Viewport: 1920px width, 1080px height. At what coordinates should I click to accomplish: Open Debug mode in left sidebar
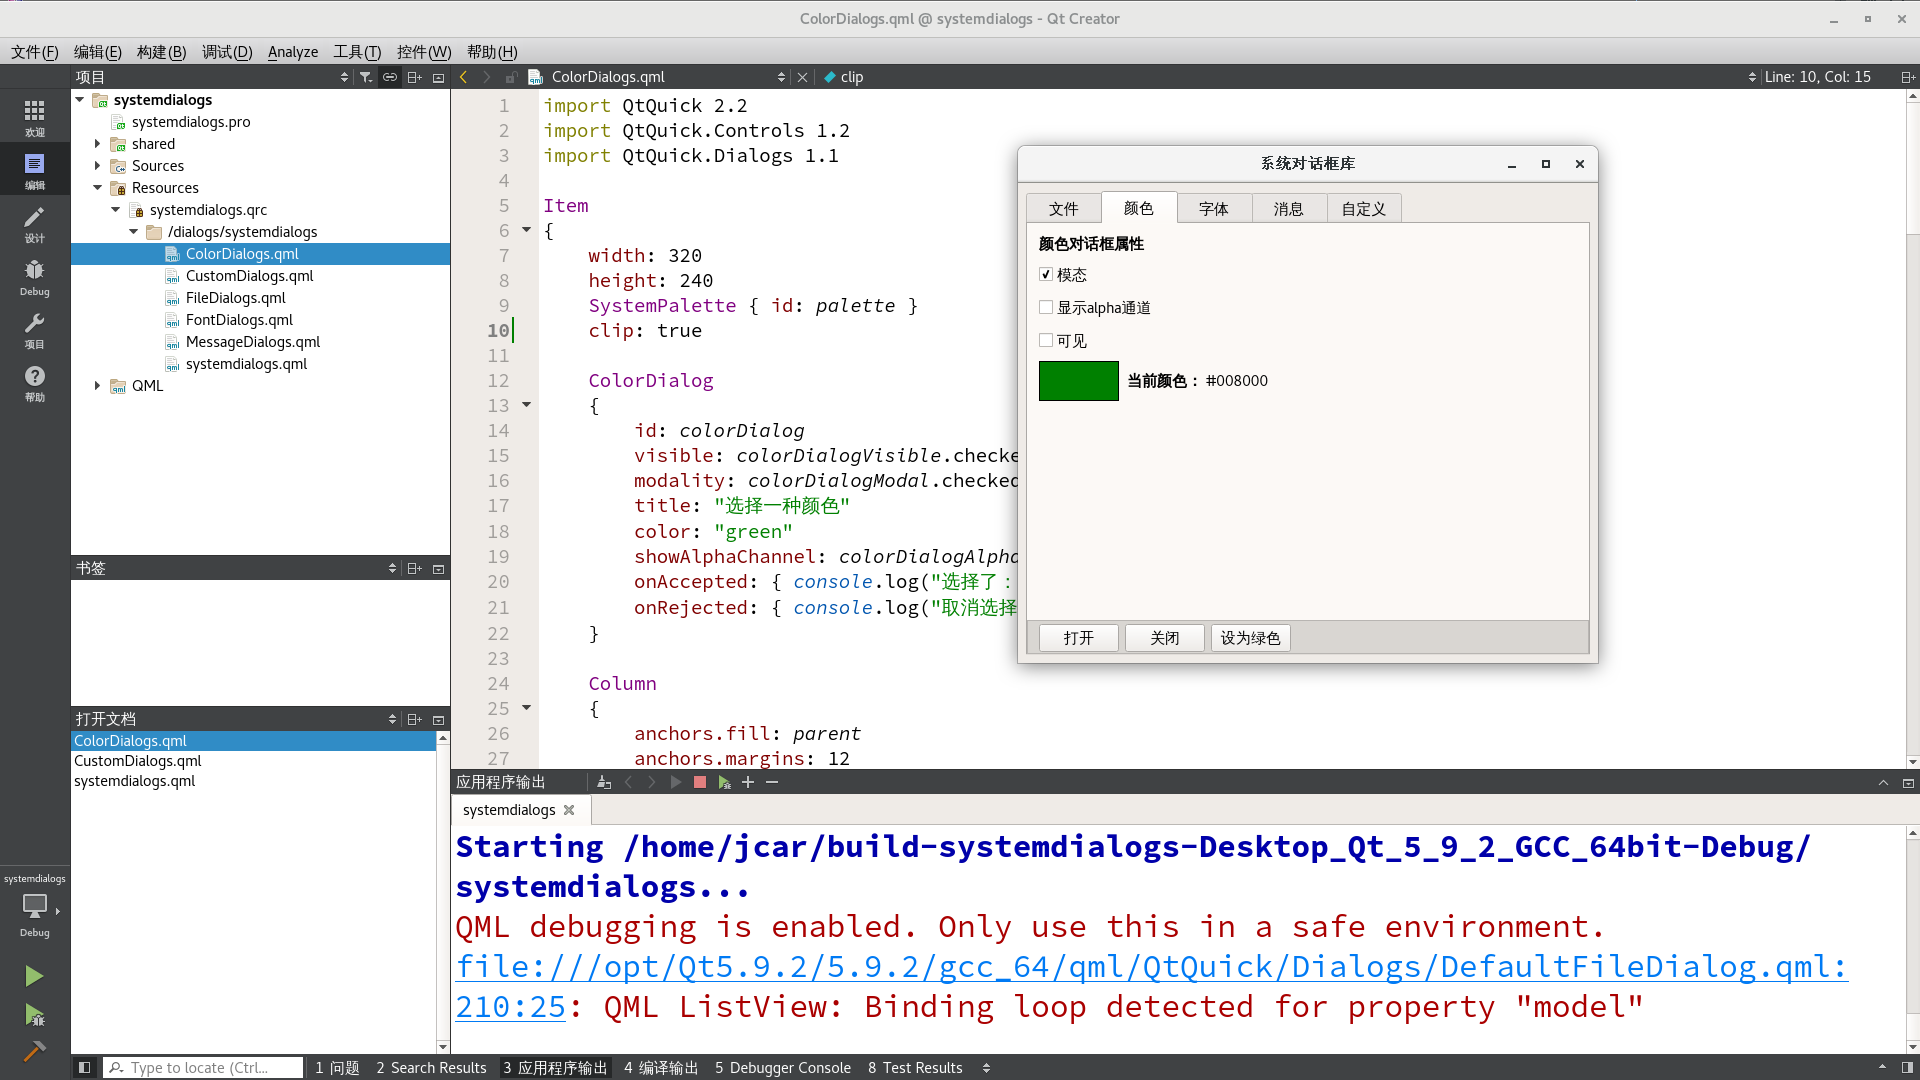tap(34, 277)
